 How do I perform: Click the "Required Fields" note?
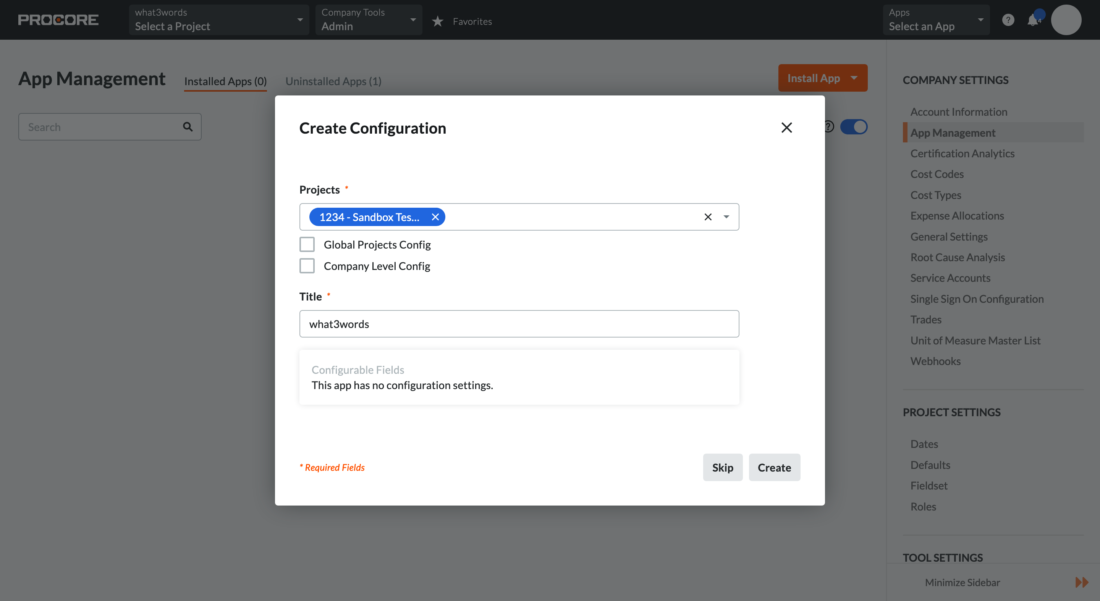[333, 468]
